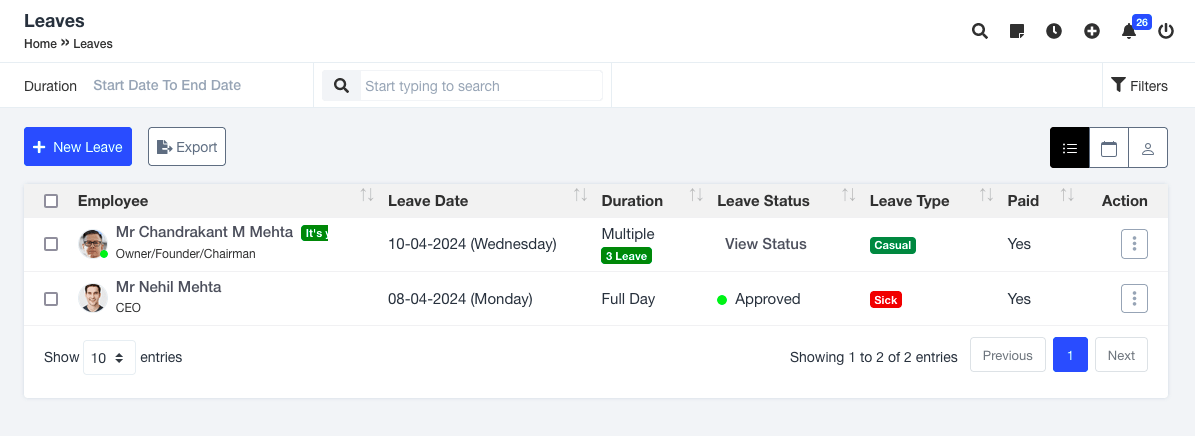The width and height of the screenshot is (1195, 436).
Task: Click the Start typing to search field
Action: (x=480, y=86)
